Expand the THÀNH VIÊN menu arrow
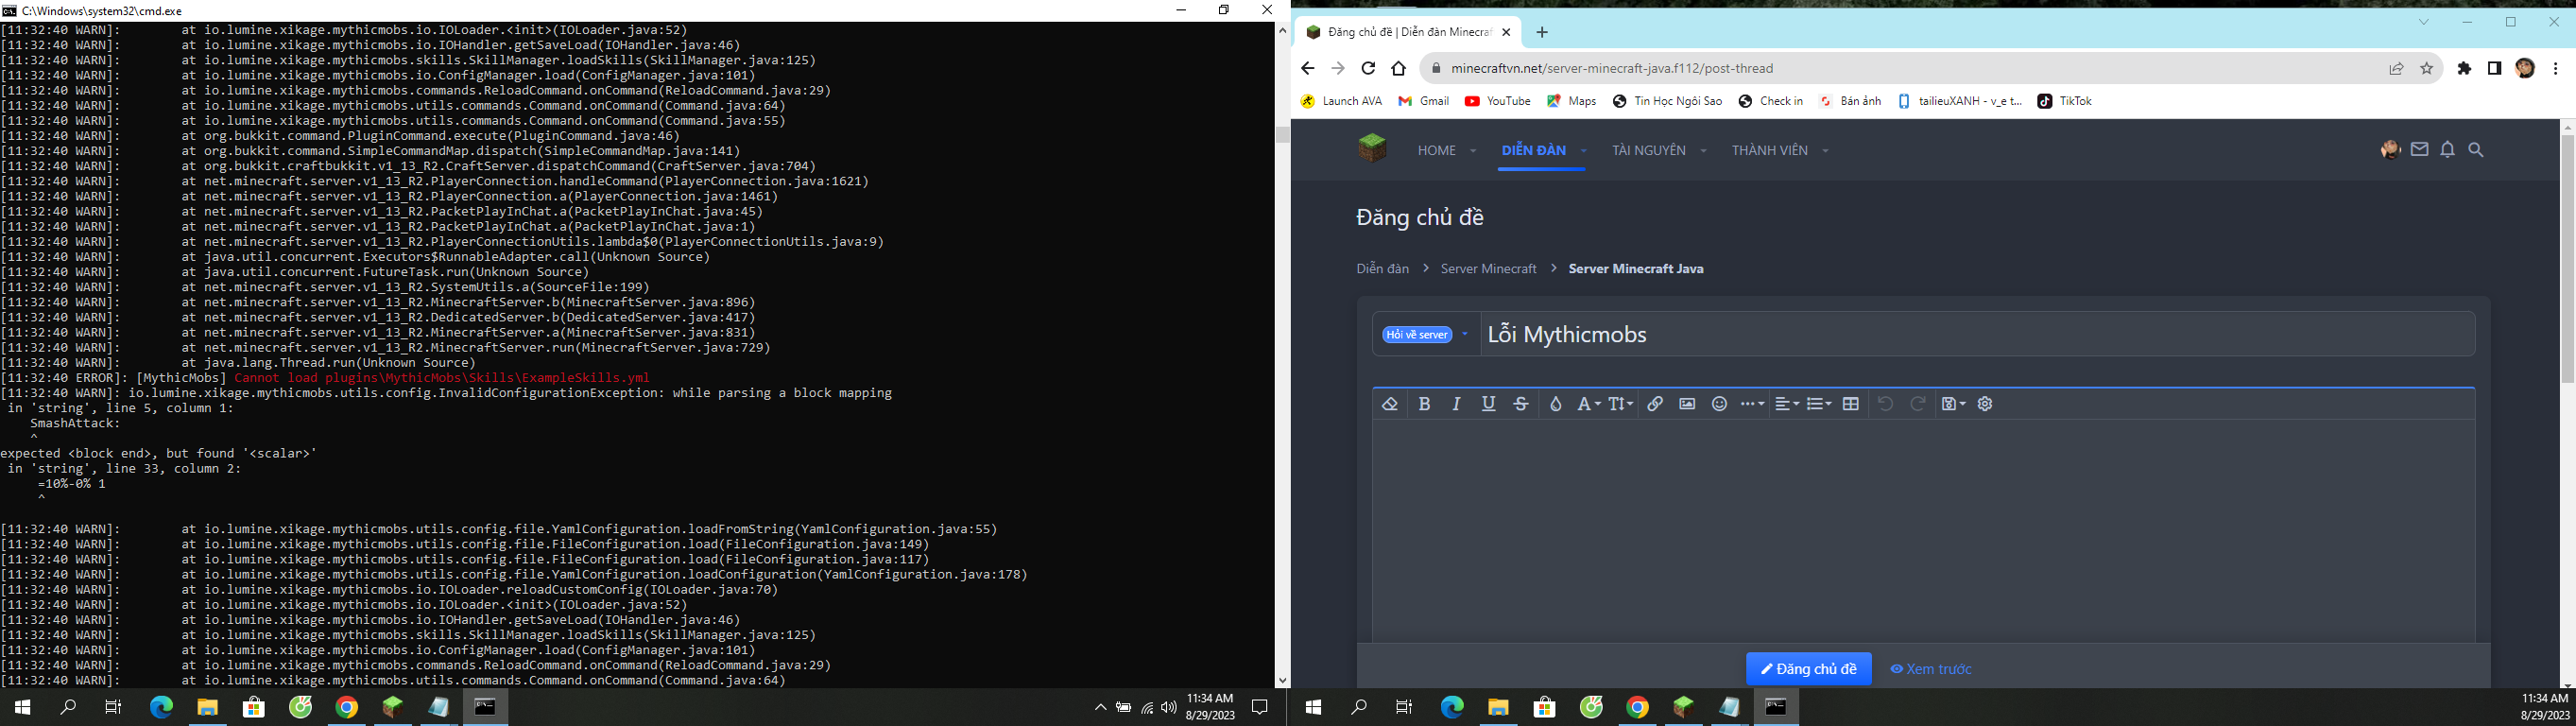Image resolution: width=2576 pixels, height=726 pixels. point(1825,151)
